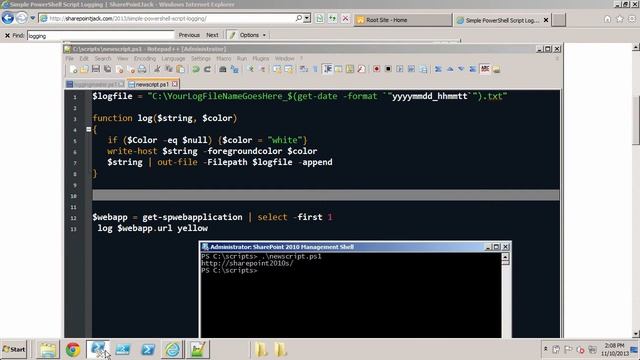Open IE Favorites star icon

tap(620, 19)
